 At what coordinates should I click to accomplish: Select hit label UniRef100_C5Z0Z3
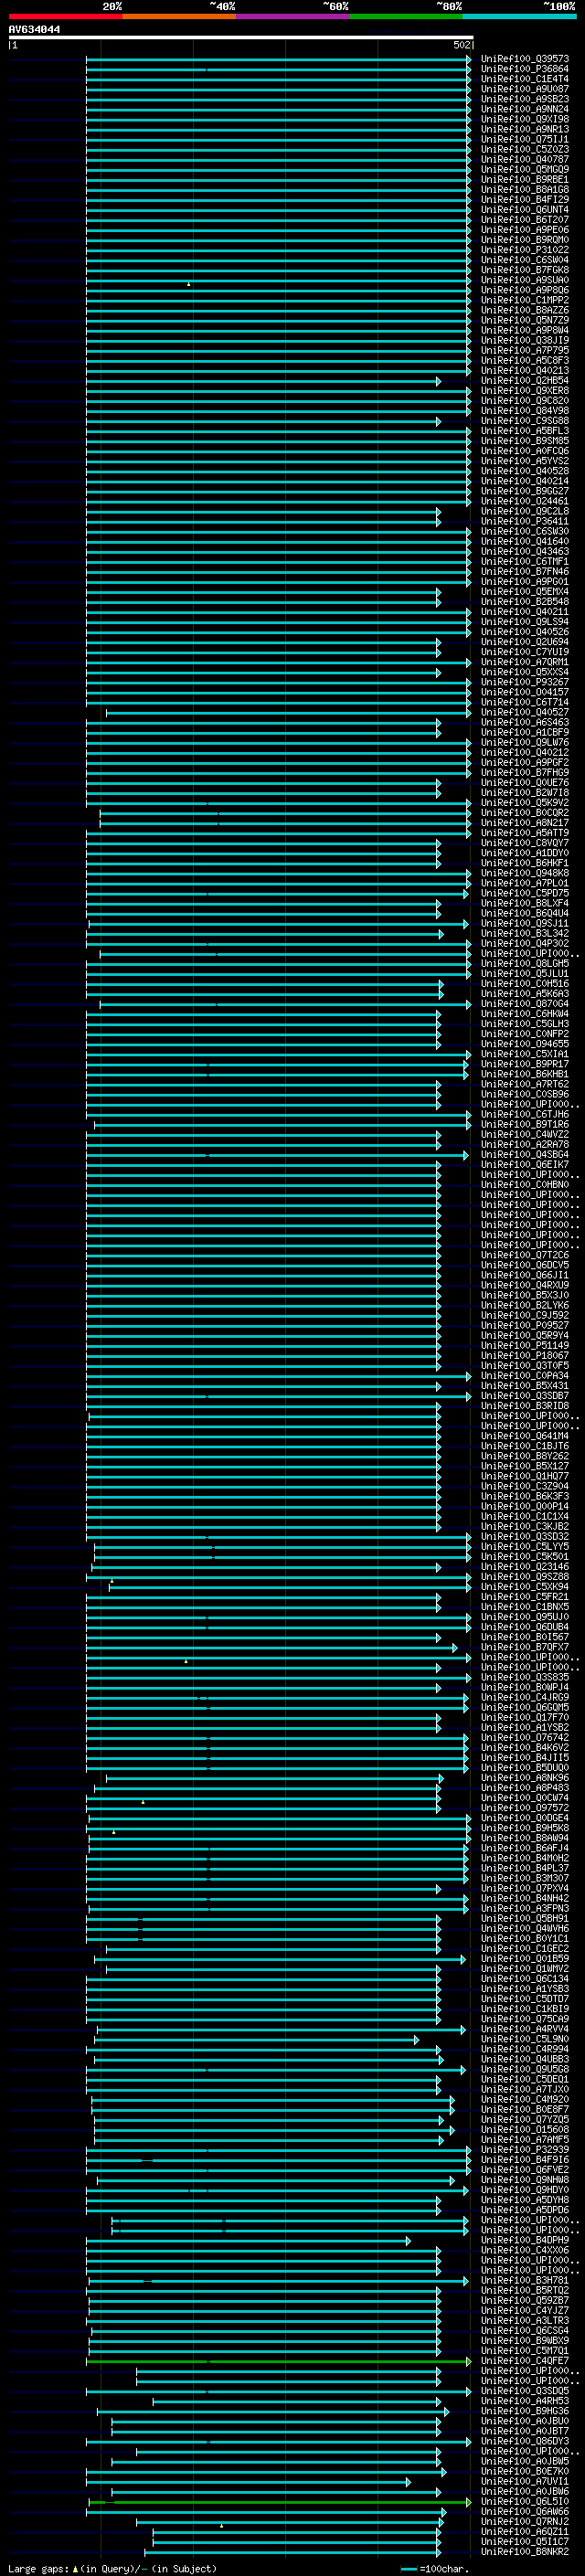pyautogui.click(x=525, y=149)
